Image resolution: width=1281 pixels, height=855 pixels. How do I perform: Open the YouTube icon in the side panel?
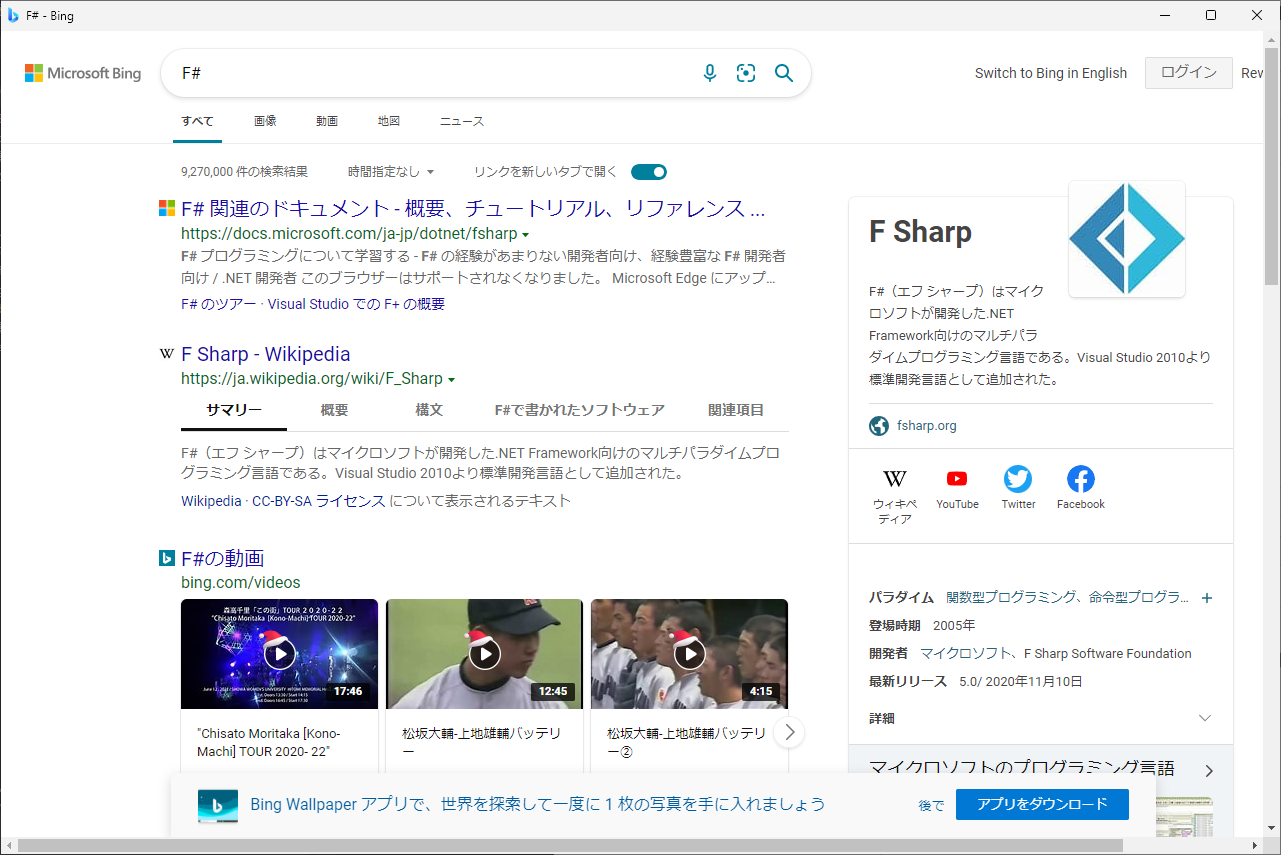(x=956, y=479)
